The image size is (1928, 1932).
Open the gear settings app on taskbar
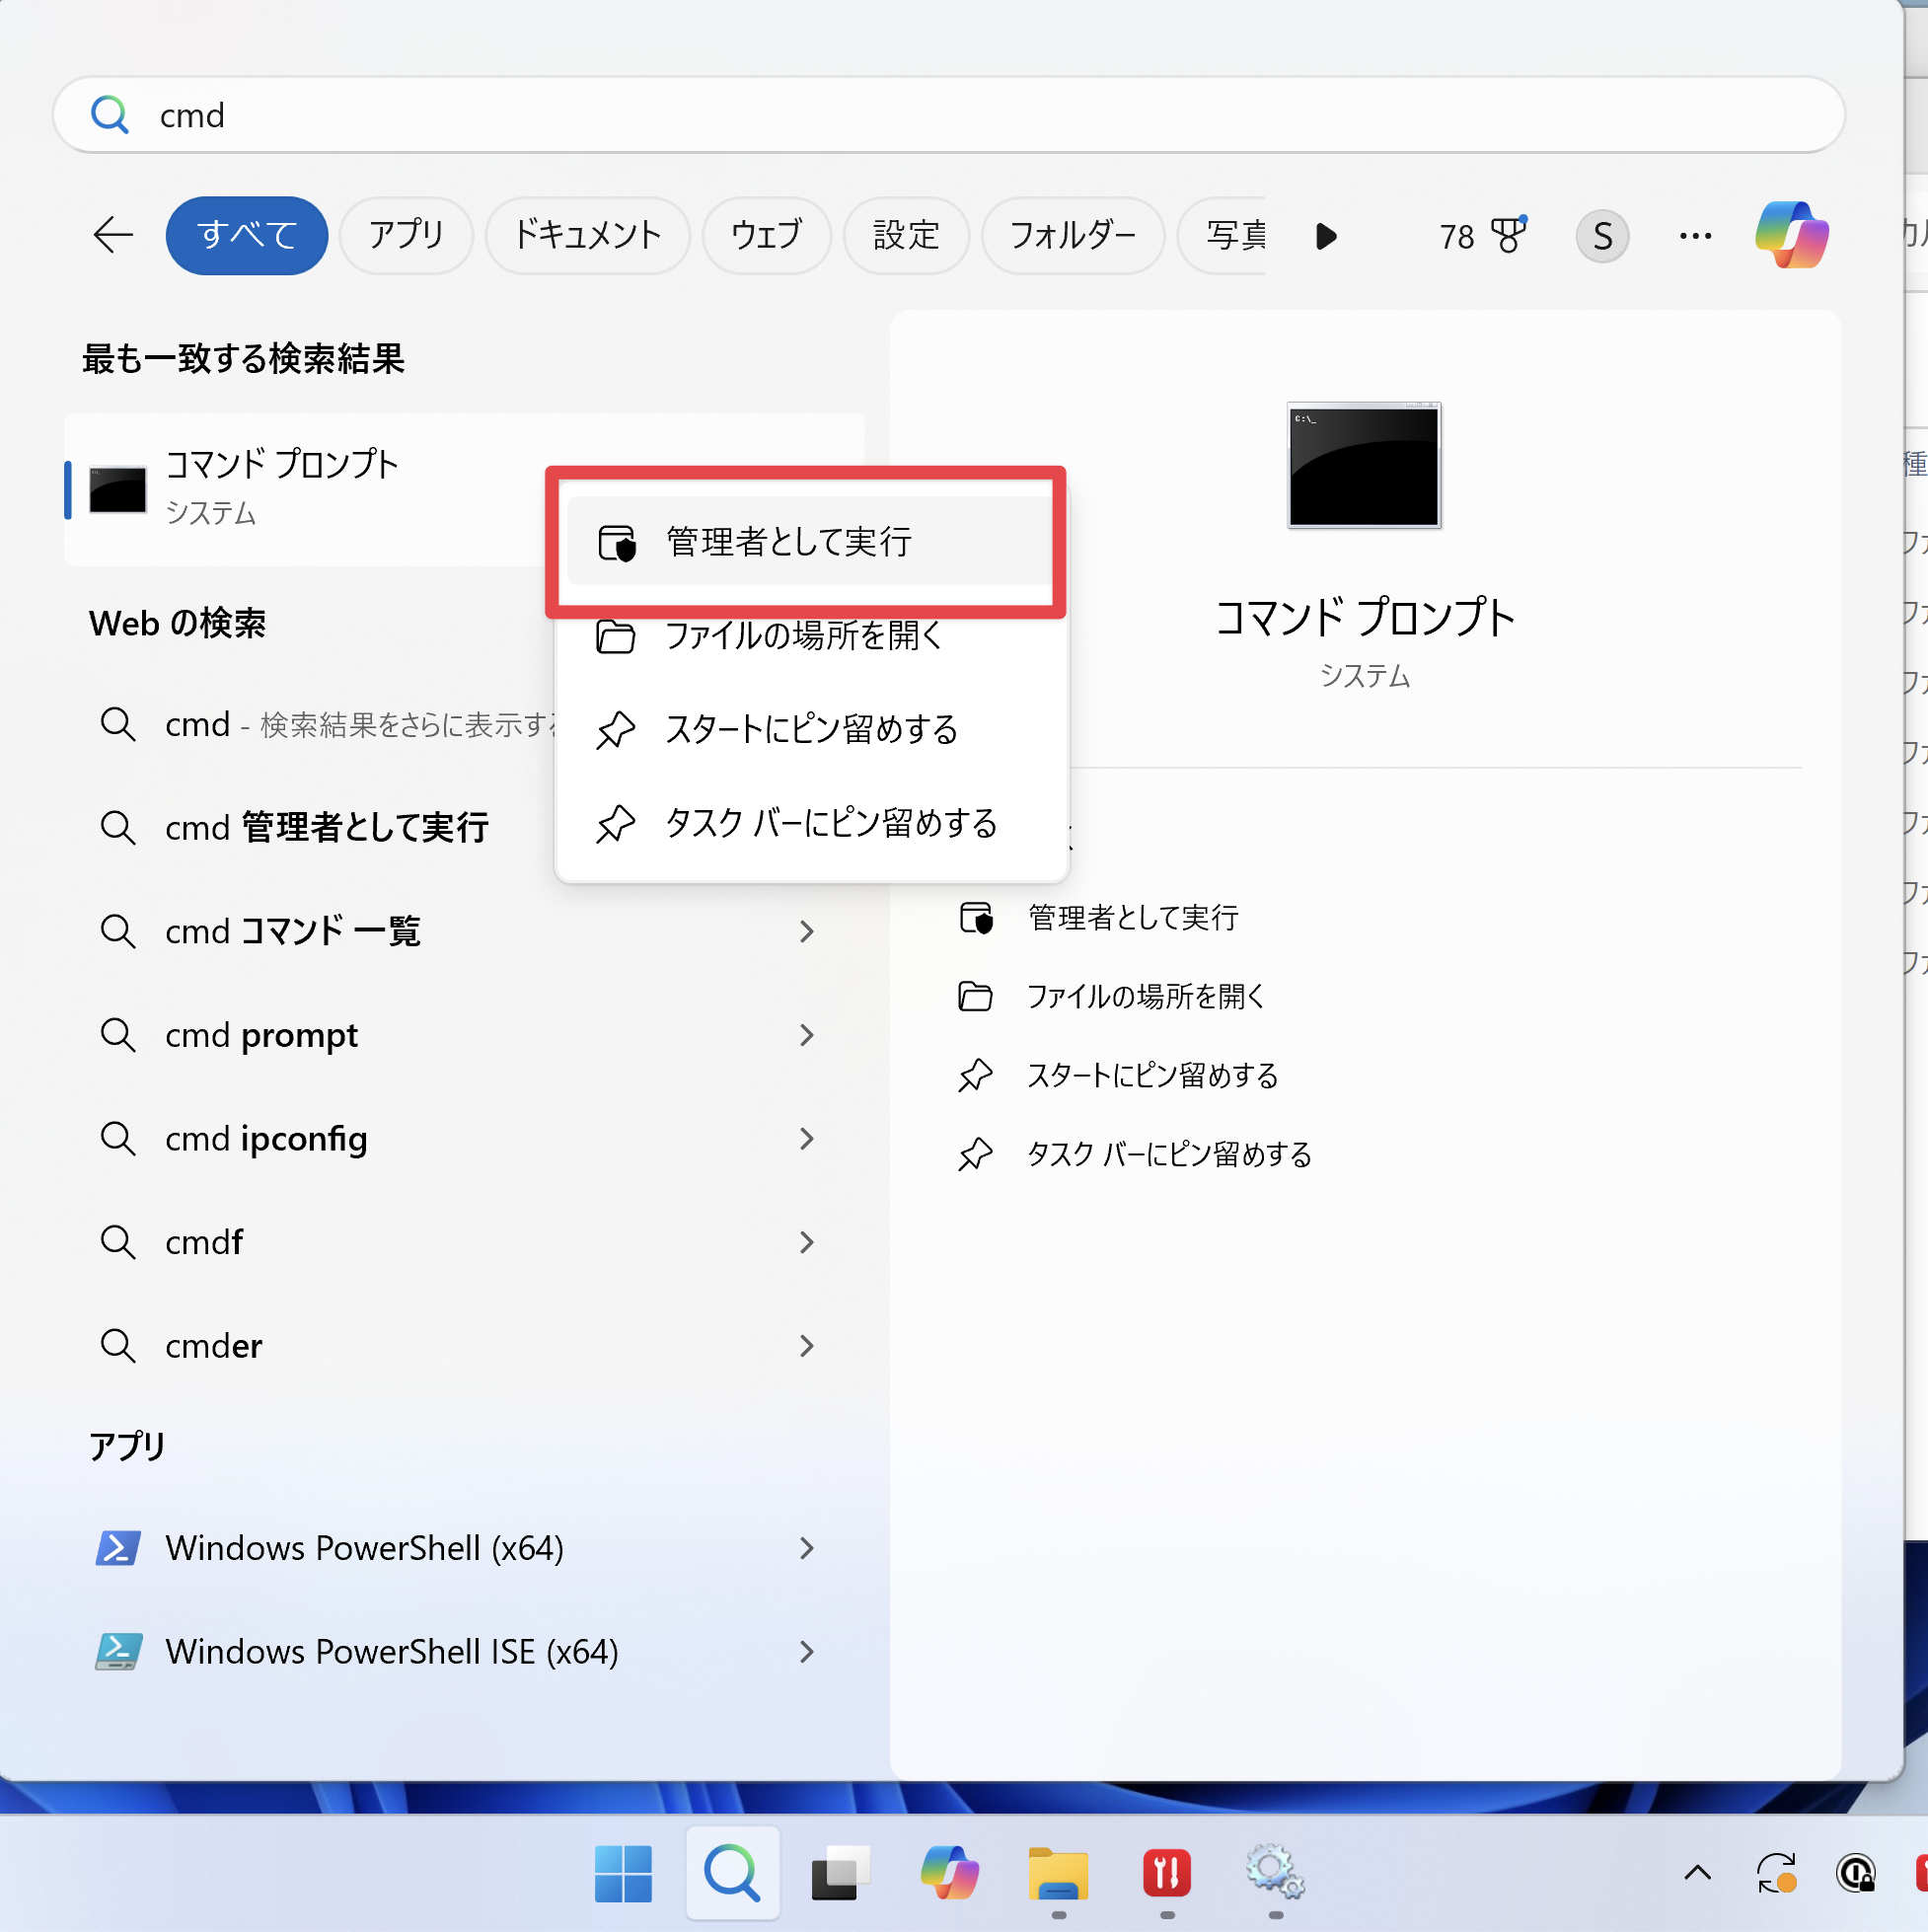pyautogui.click(x=1274, y=1873)
